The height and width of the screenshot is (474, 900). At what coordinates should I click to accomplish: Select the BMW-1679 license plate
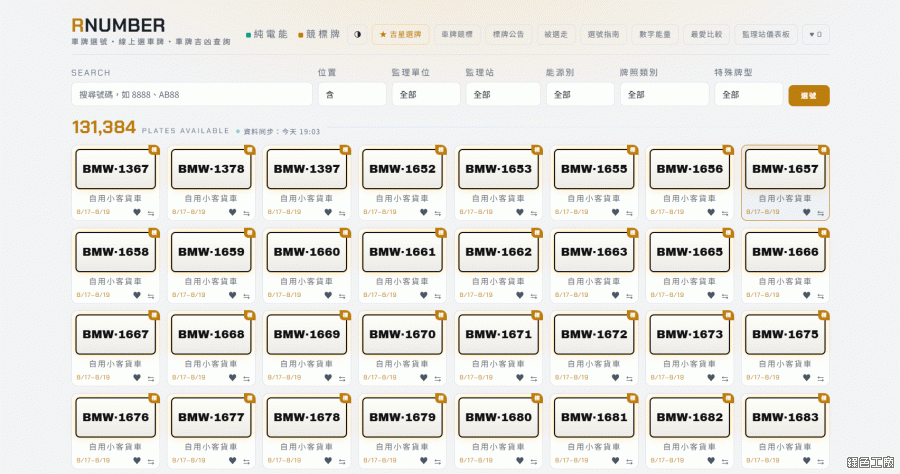click(x=402, y=417)
